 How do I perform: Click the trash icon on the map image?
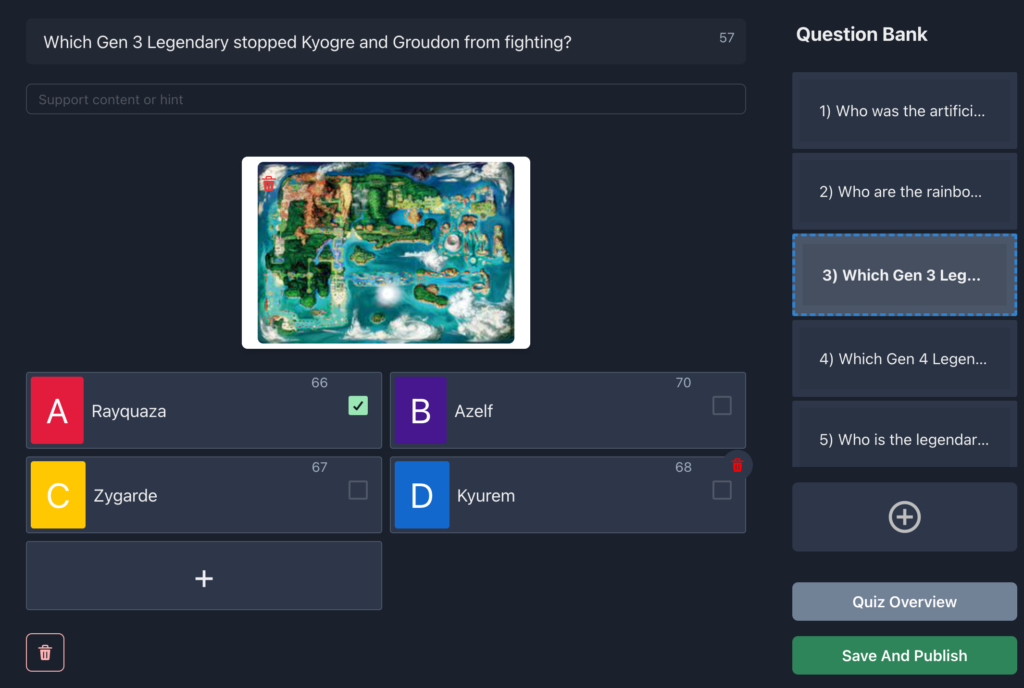(x=268, y=183)
